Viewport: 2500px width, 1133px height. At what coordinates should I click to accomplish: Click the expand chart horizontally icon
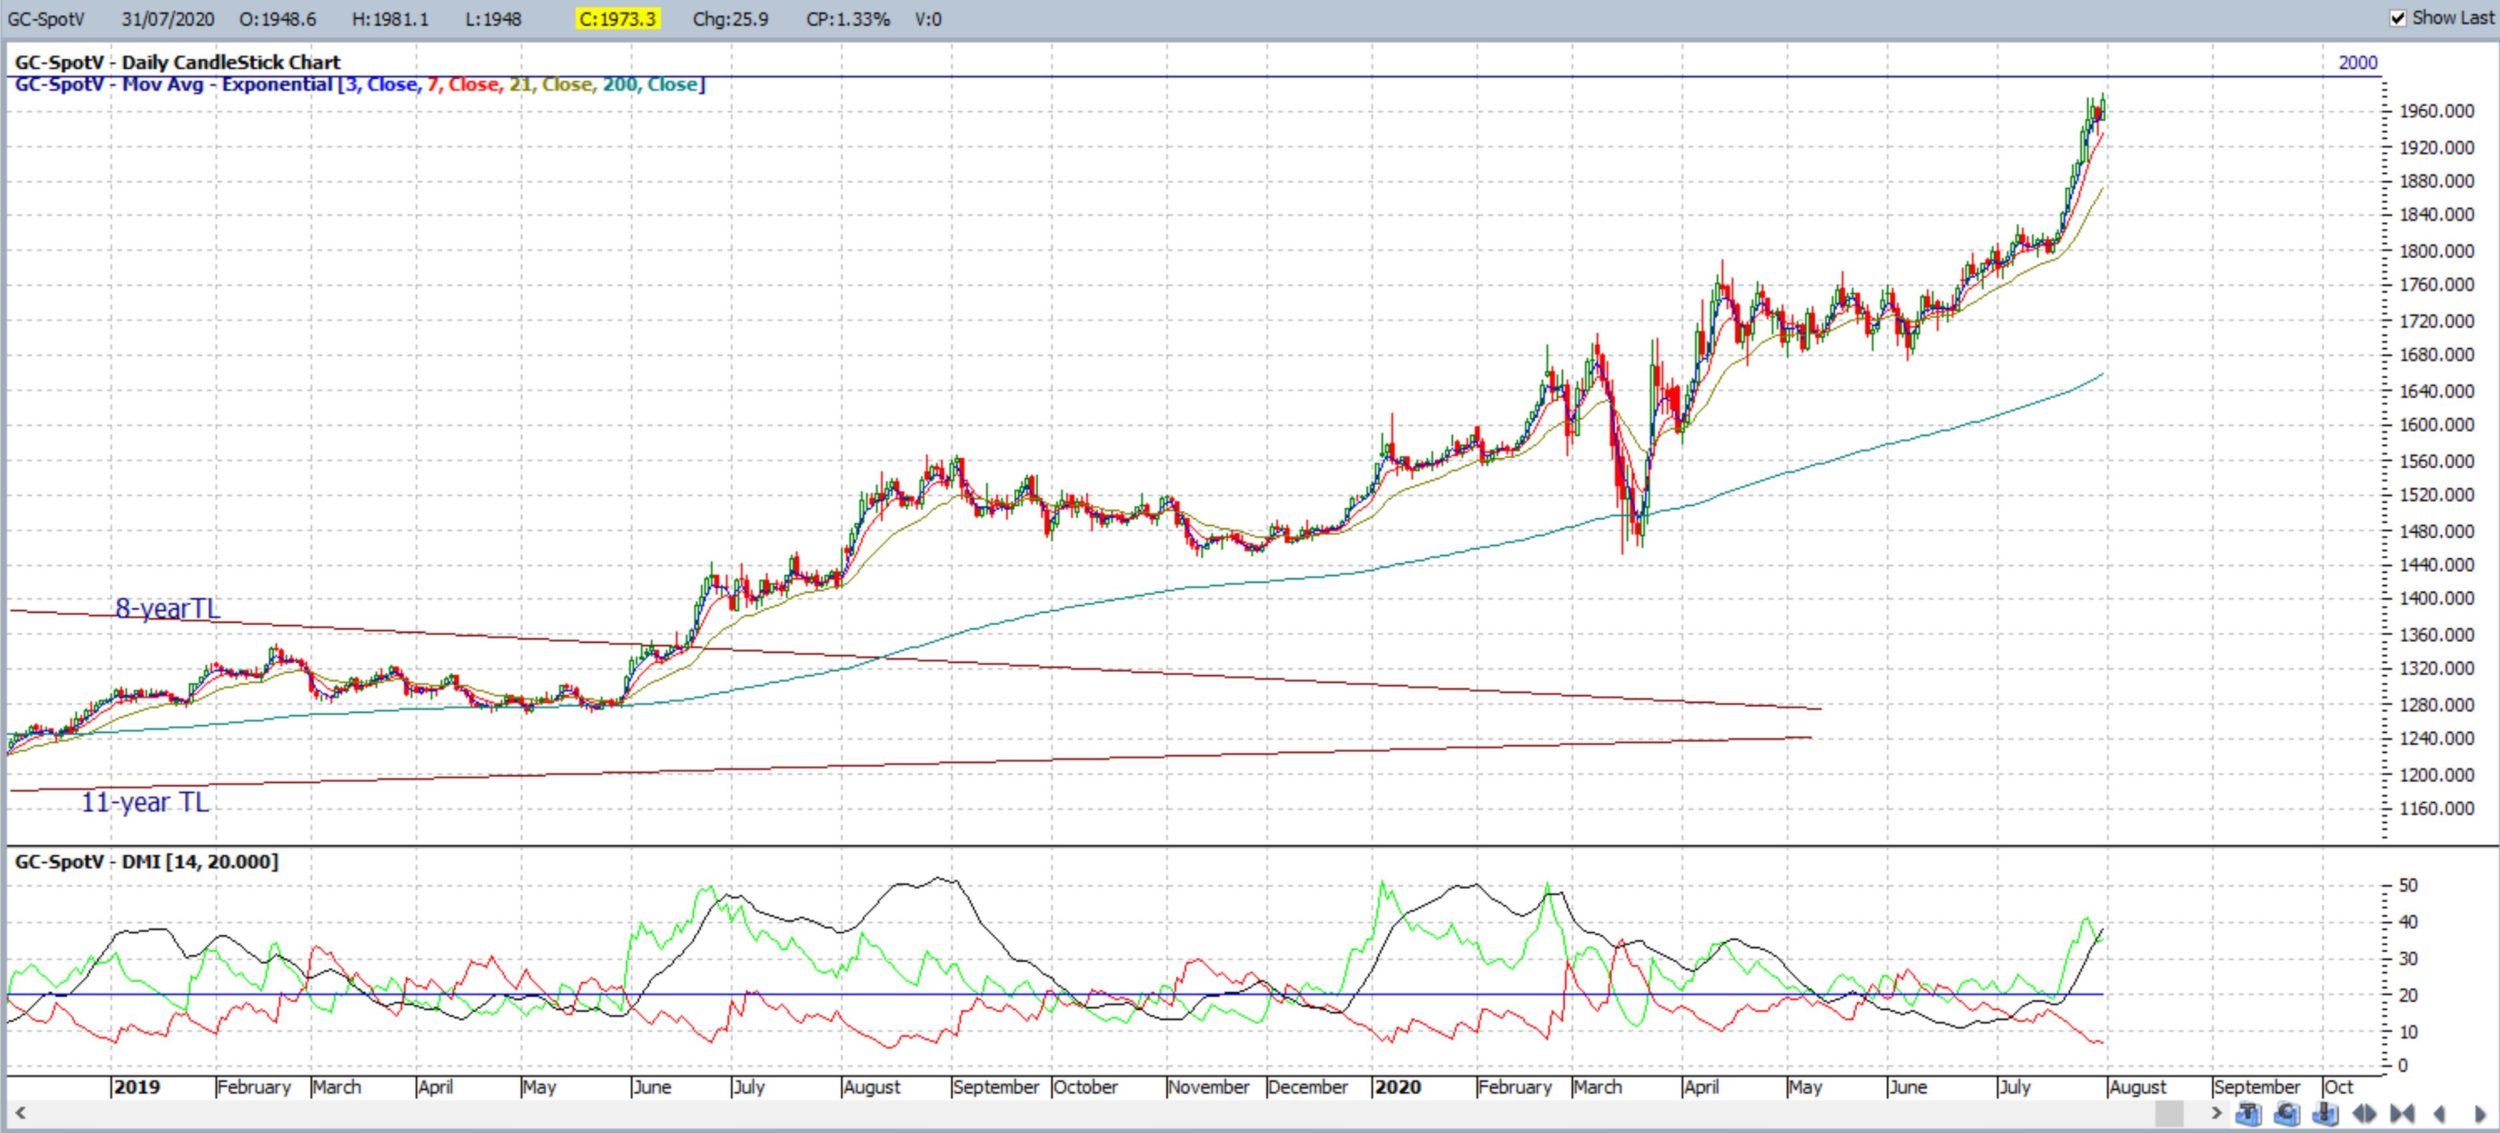[2364, 1114]
